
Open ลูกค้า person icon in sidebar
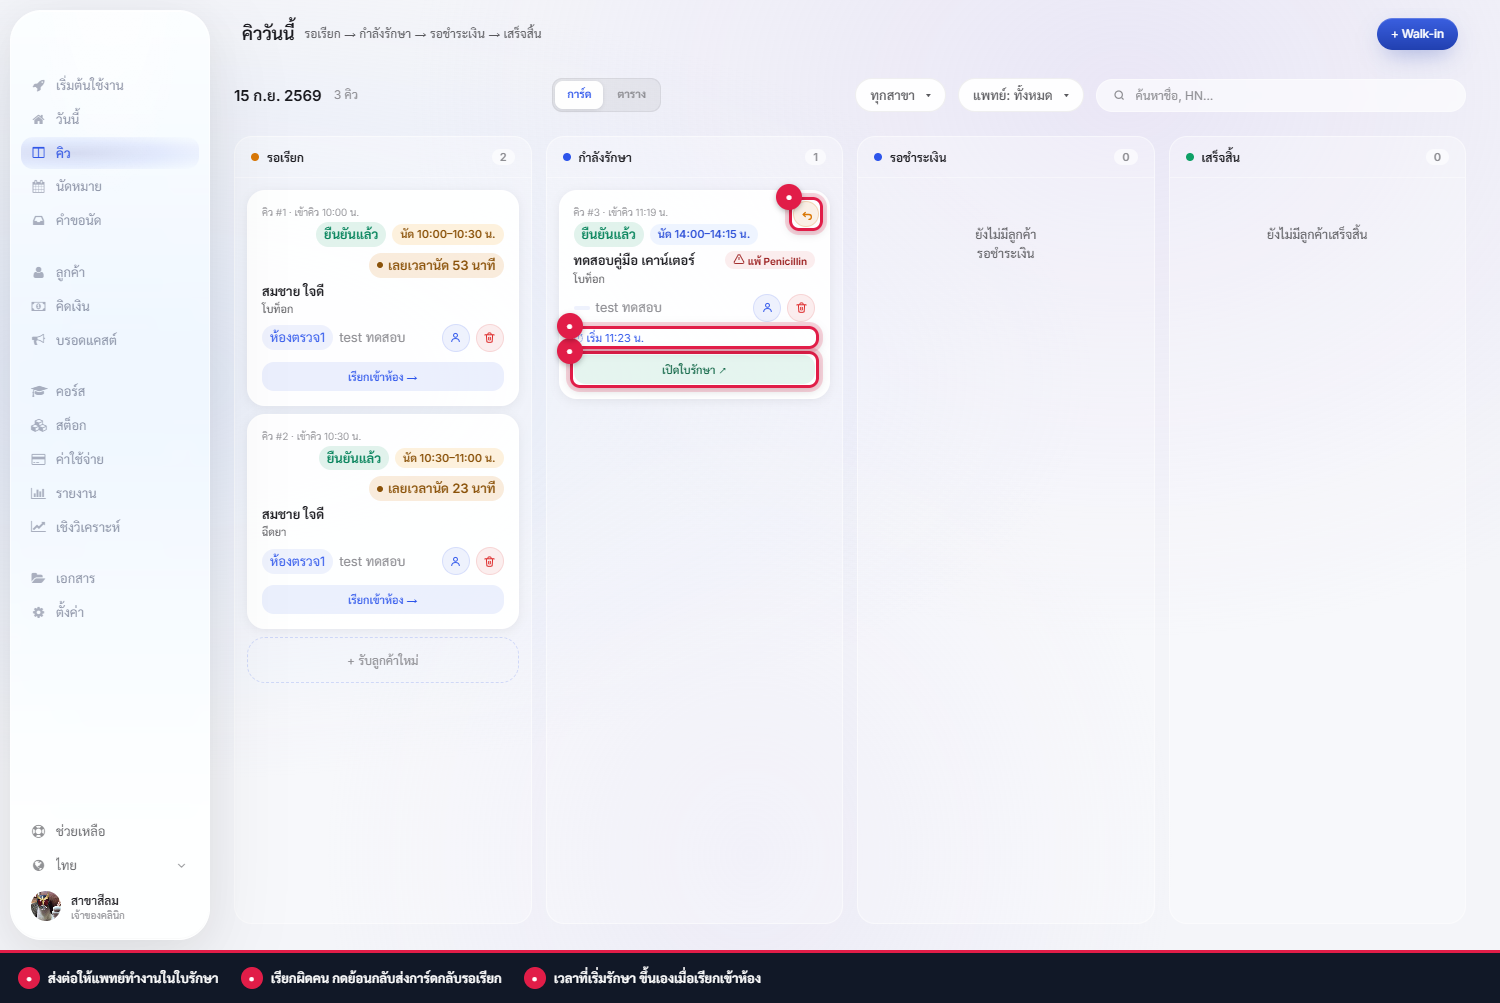click(x=38, y=272)
